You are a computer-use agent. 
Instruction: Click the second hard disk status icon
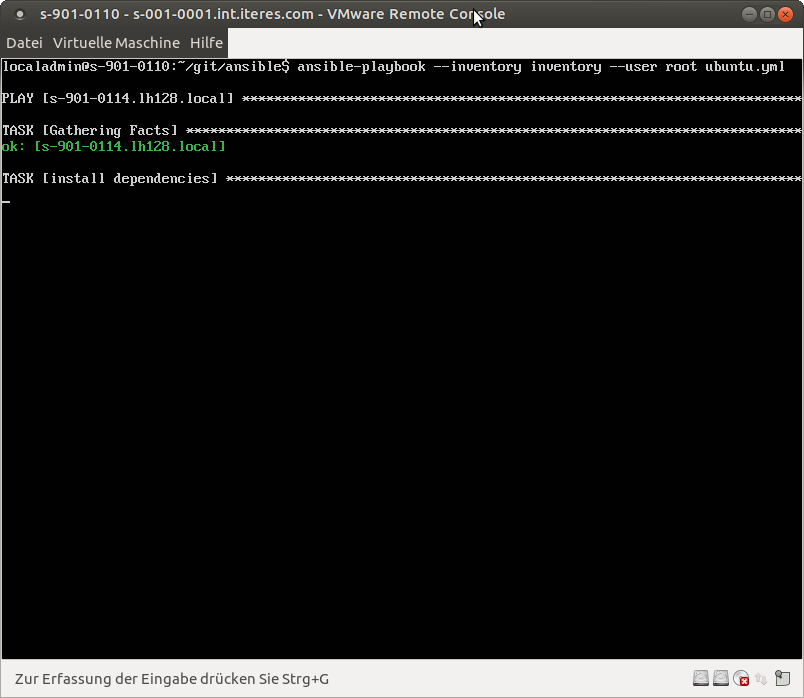pyautogui.click(x=720, y=678)
